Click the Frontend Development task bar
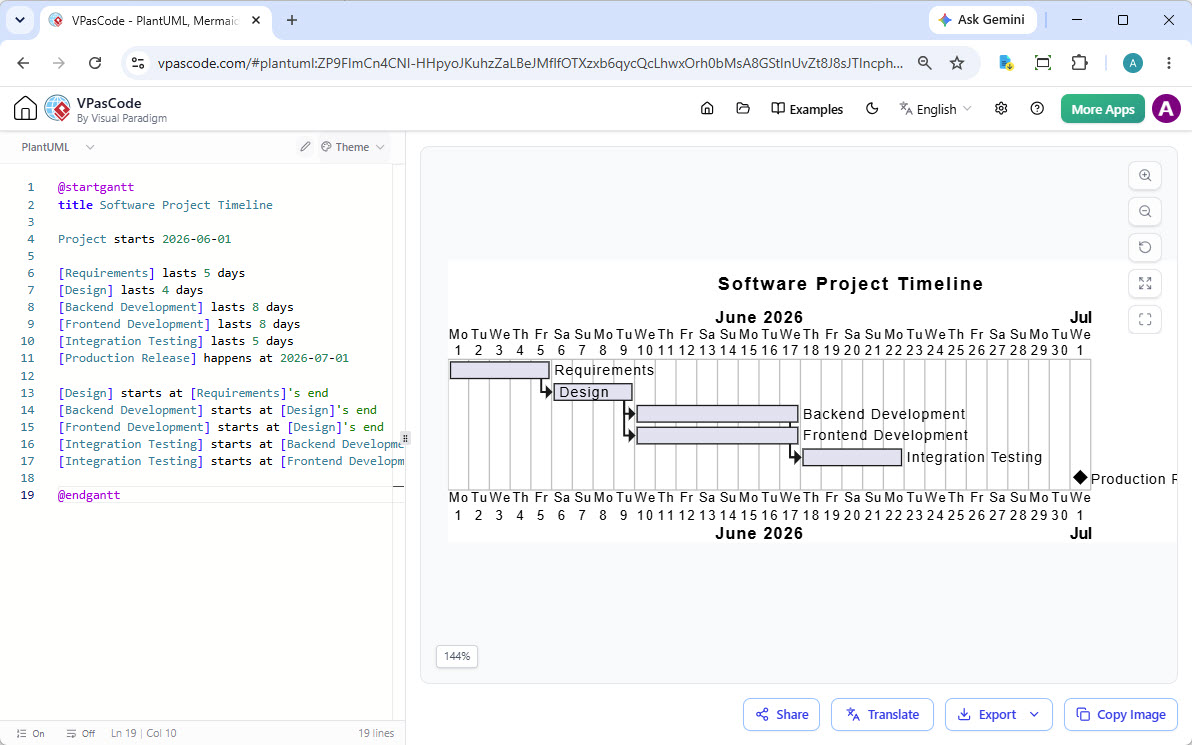Screen dimensions: 1192x745 (718, 436)
